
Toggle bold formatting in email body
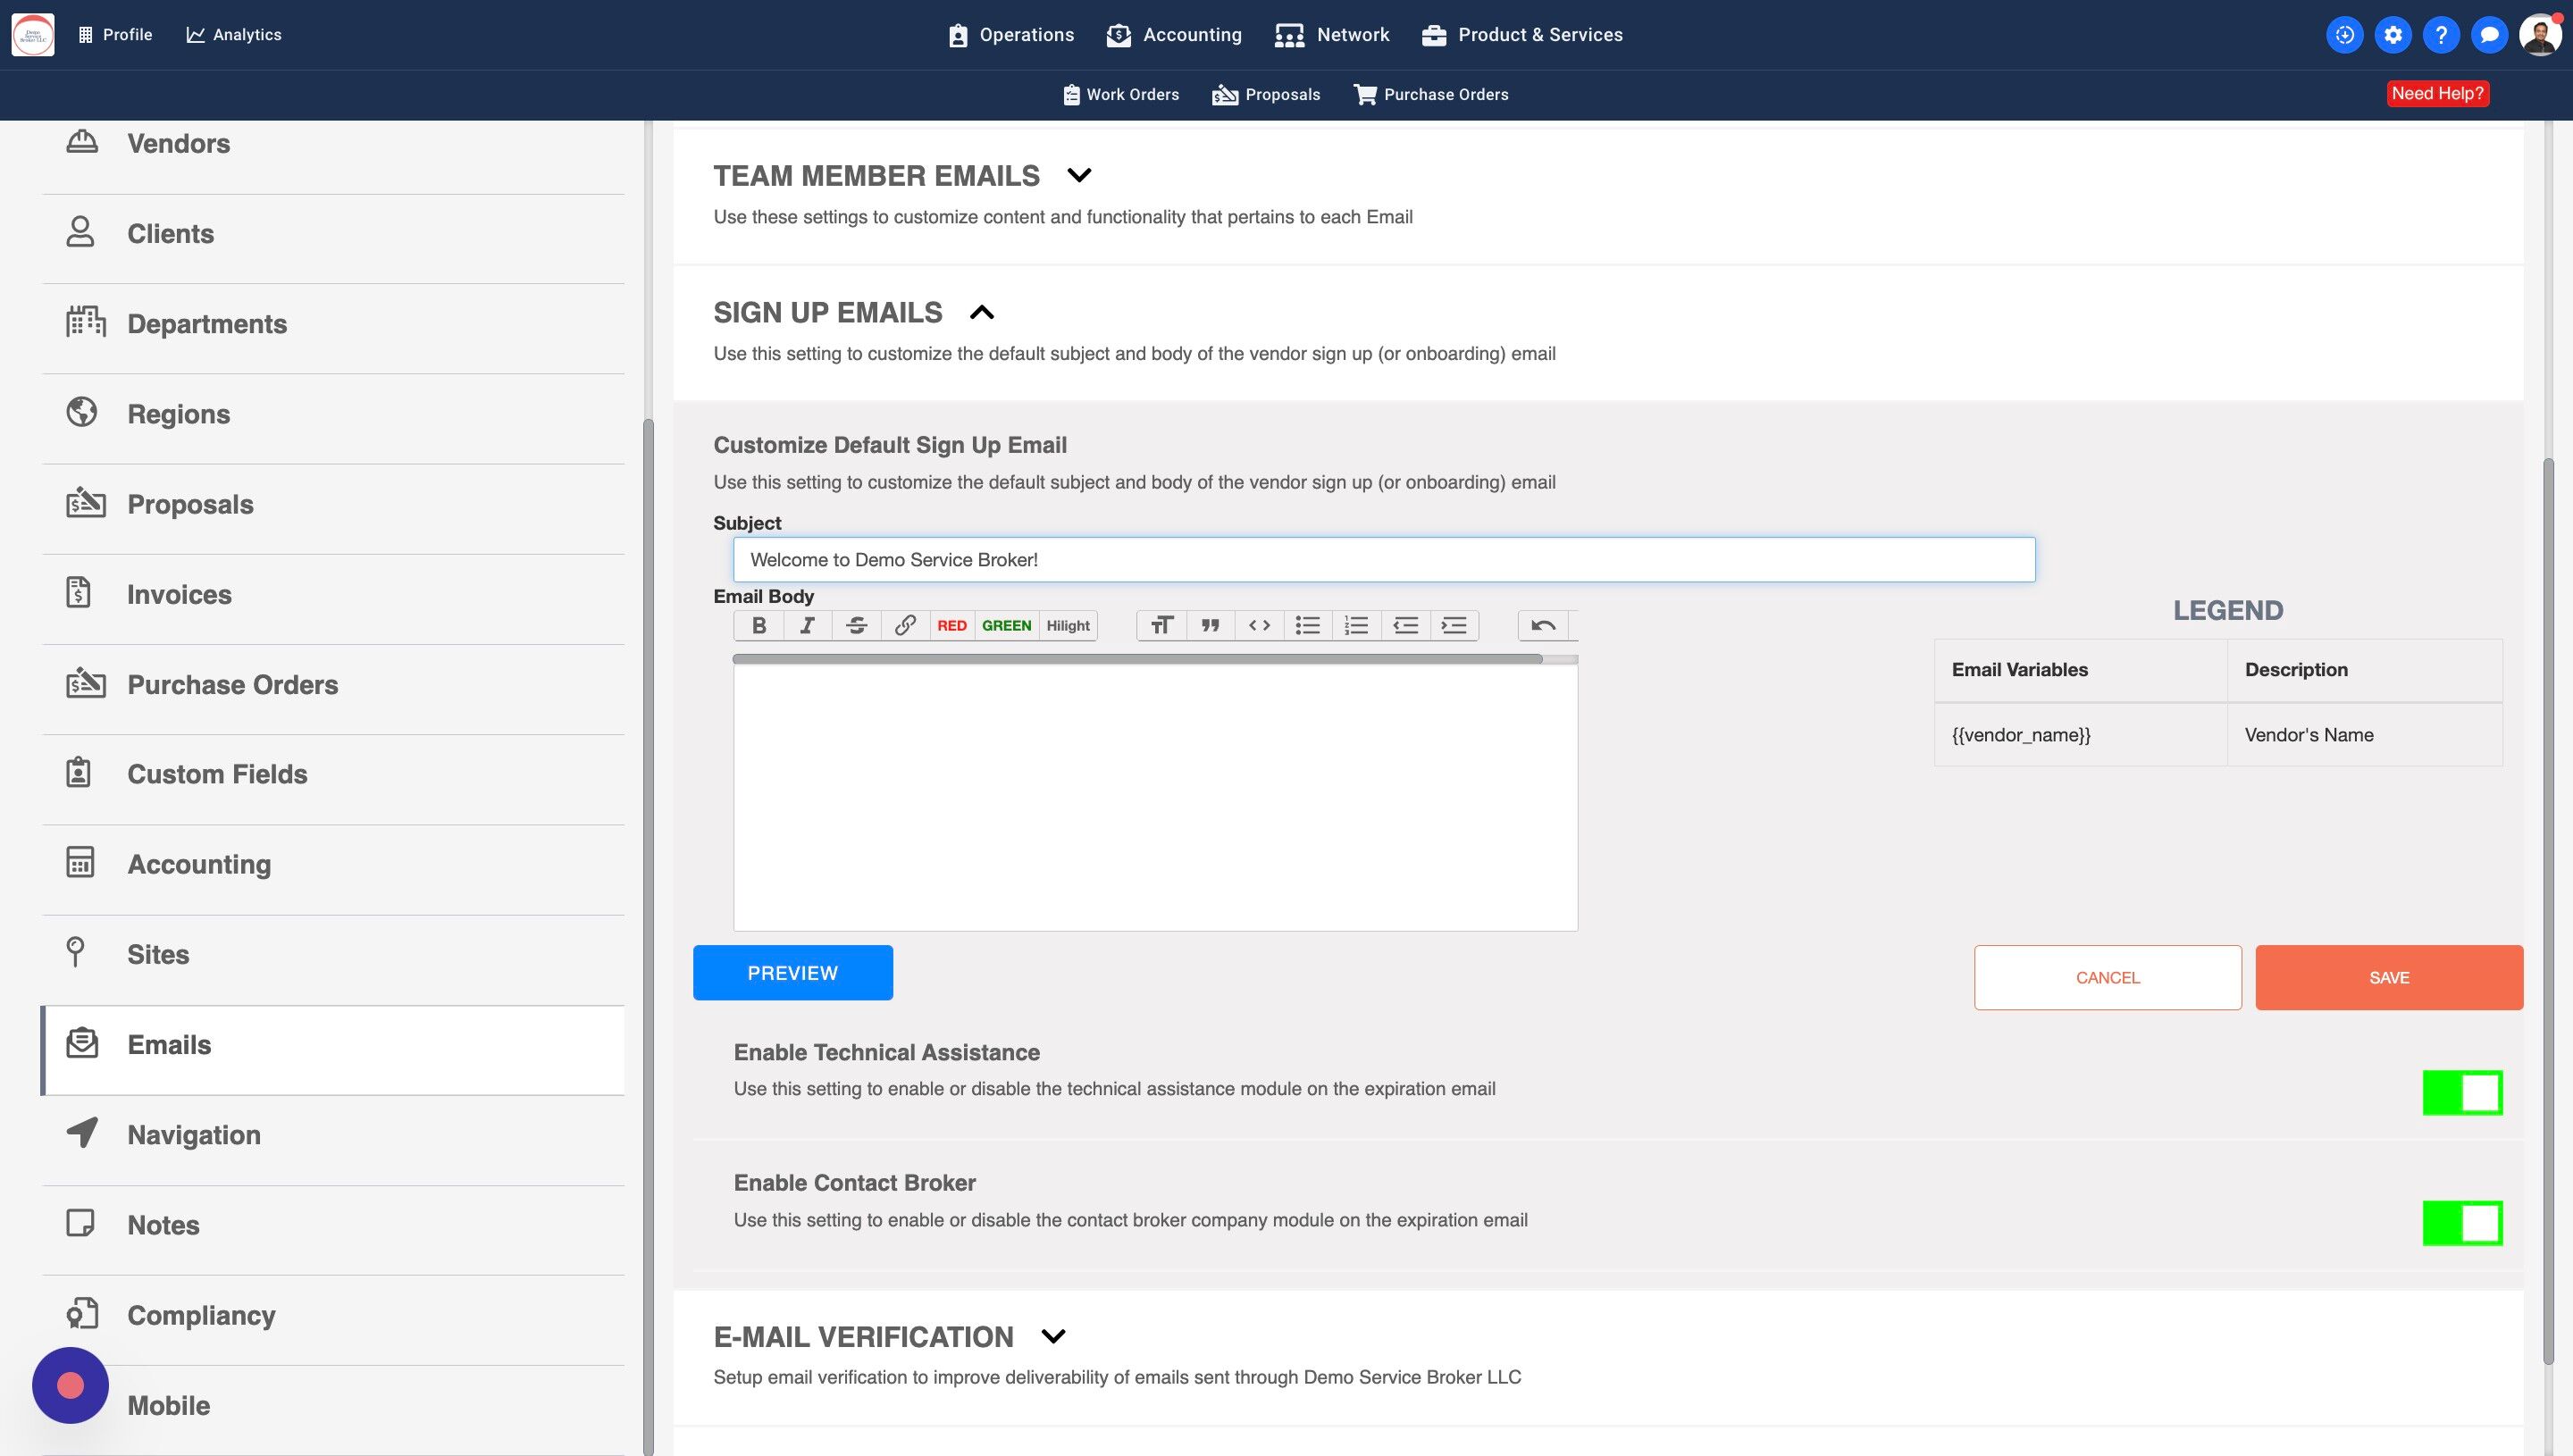click(x=759, y=626)
